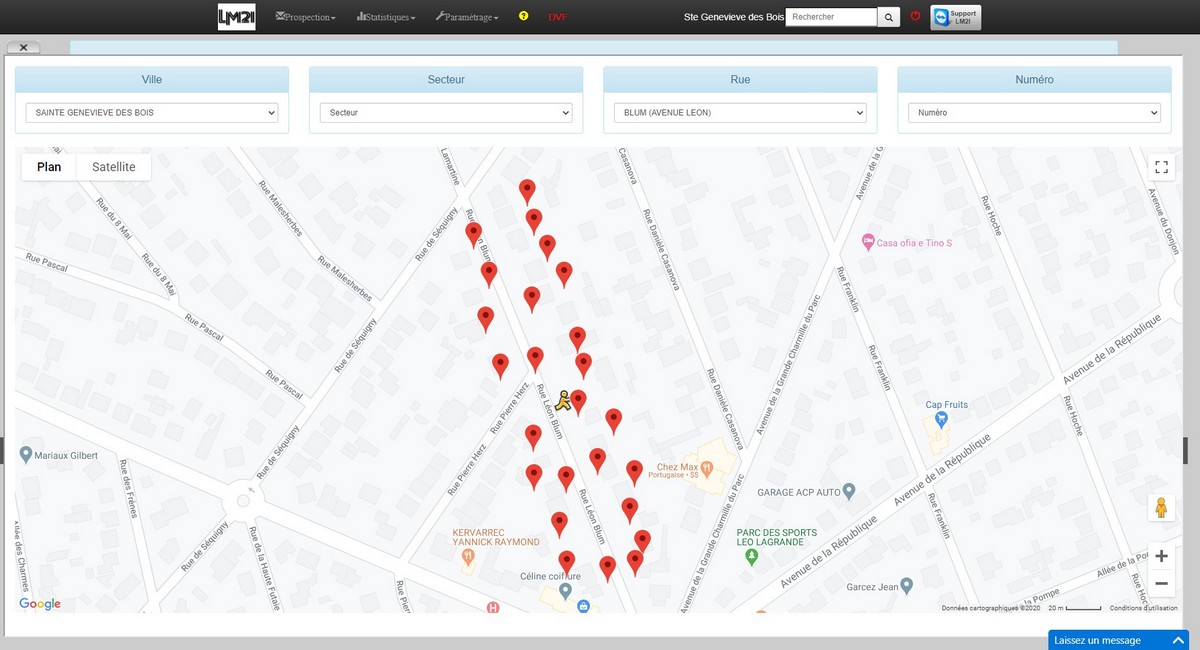Open the Laissez un message chat bar
Image resolution: width=1200 pixels, height=650 pixels.
1118,640
